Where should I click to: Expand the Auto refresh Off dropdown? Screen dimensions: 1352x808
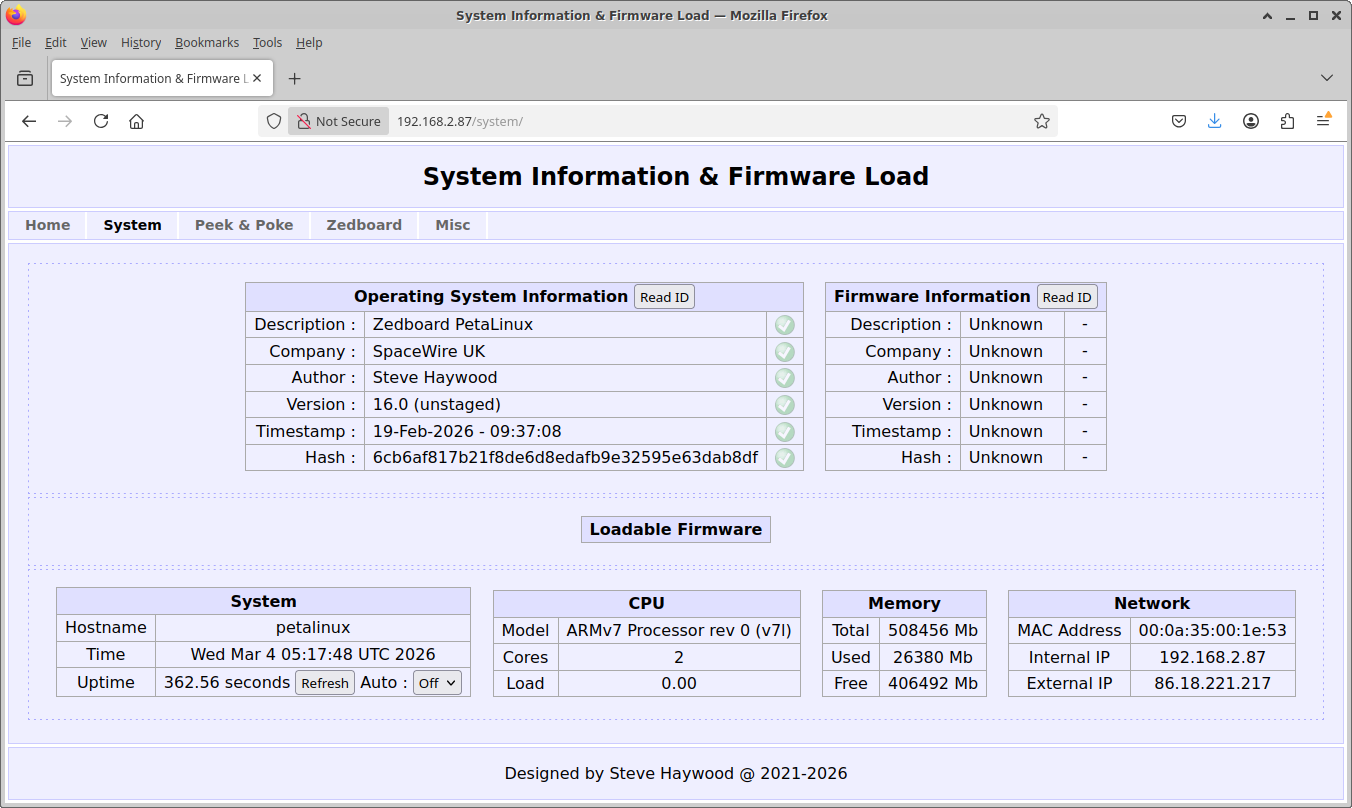437,683
